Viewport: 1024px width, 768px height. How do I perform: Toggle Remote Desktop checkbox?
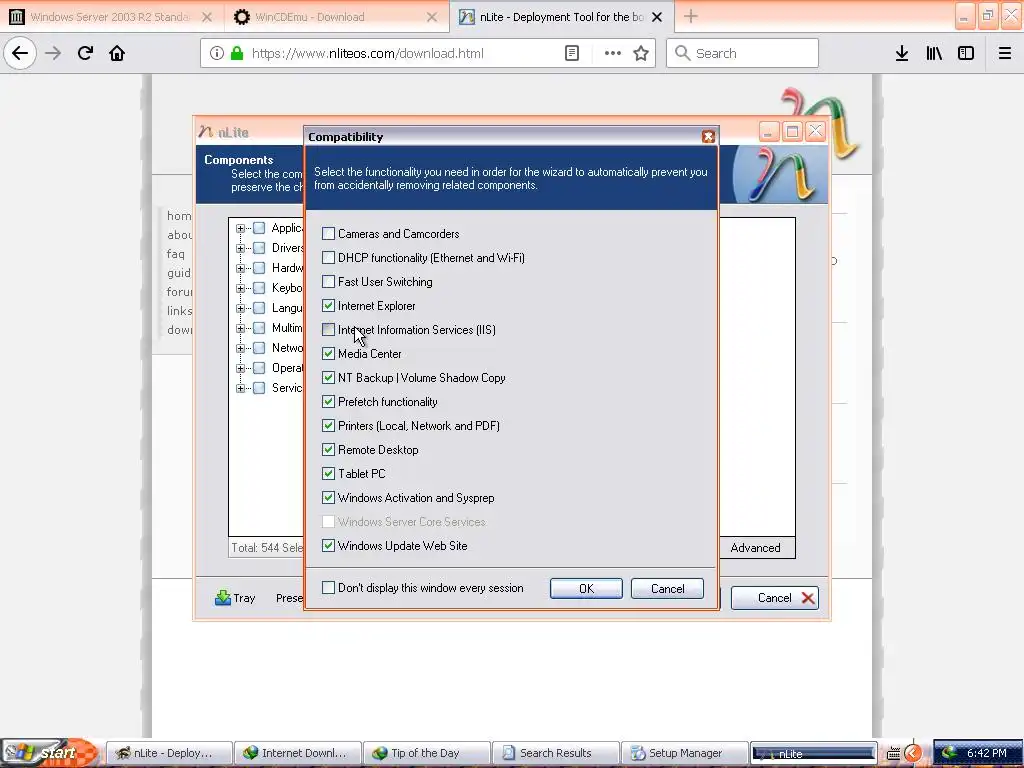[328, 449]
